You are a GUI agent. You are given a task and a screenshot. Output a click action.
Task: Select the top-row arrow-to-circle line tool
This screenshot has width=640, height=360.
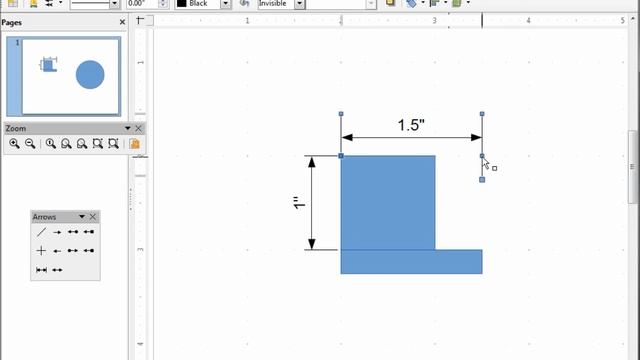73,232
